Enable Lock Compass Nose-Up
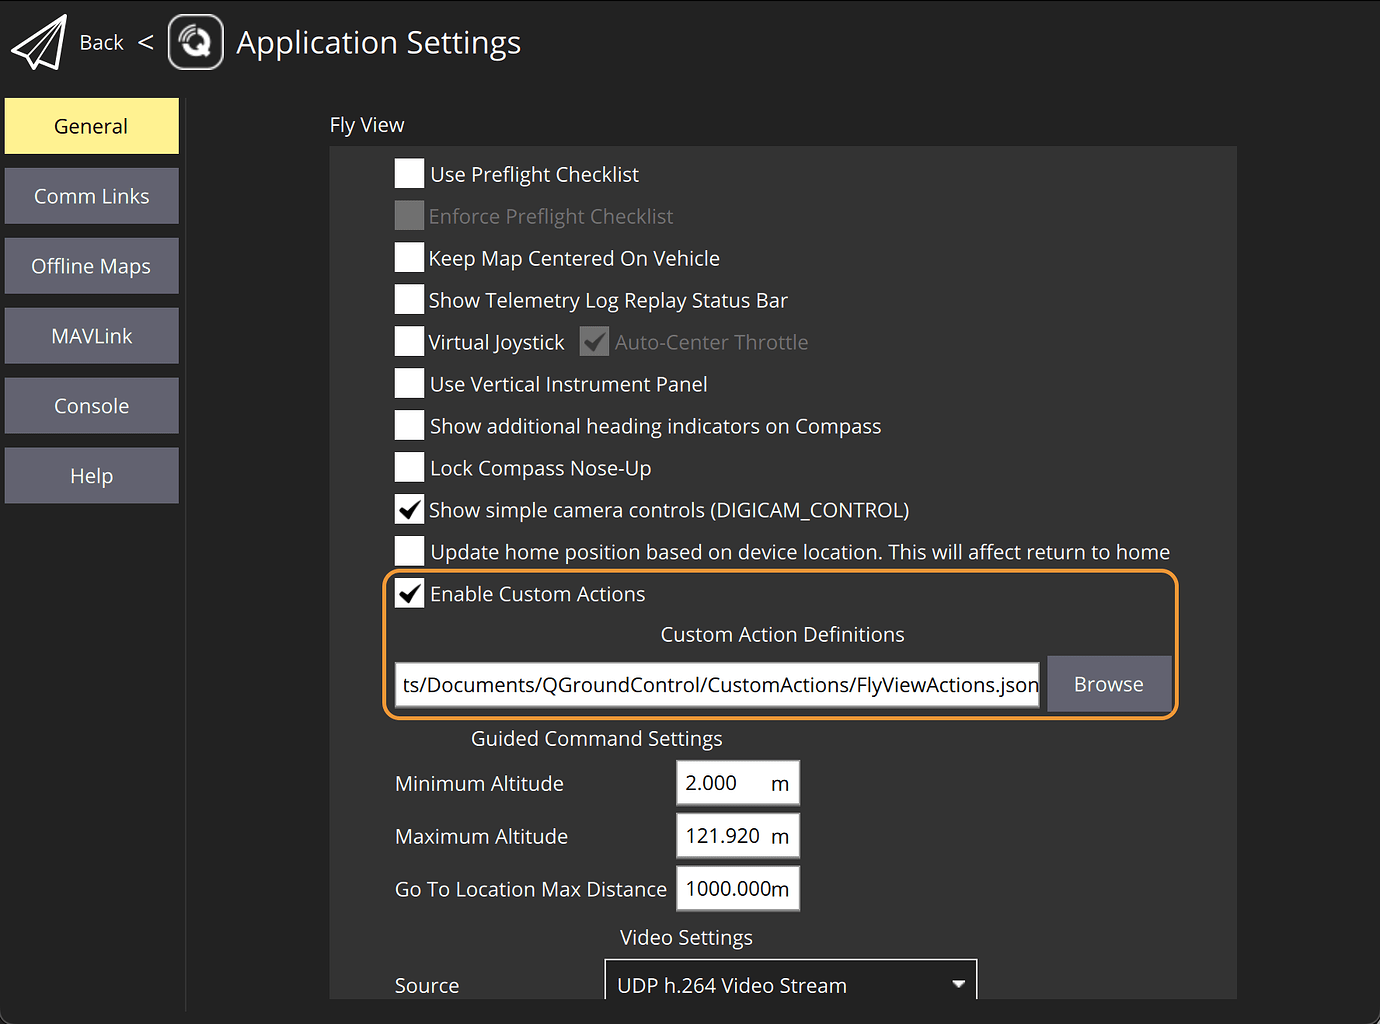The height and width of the screenshot is (1024, 1380). [x=408, y=467]
